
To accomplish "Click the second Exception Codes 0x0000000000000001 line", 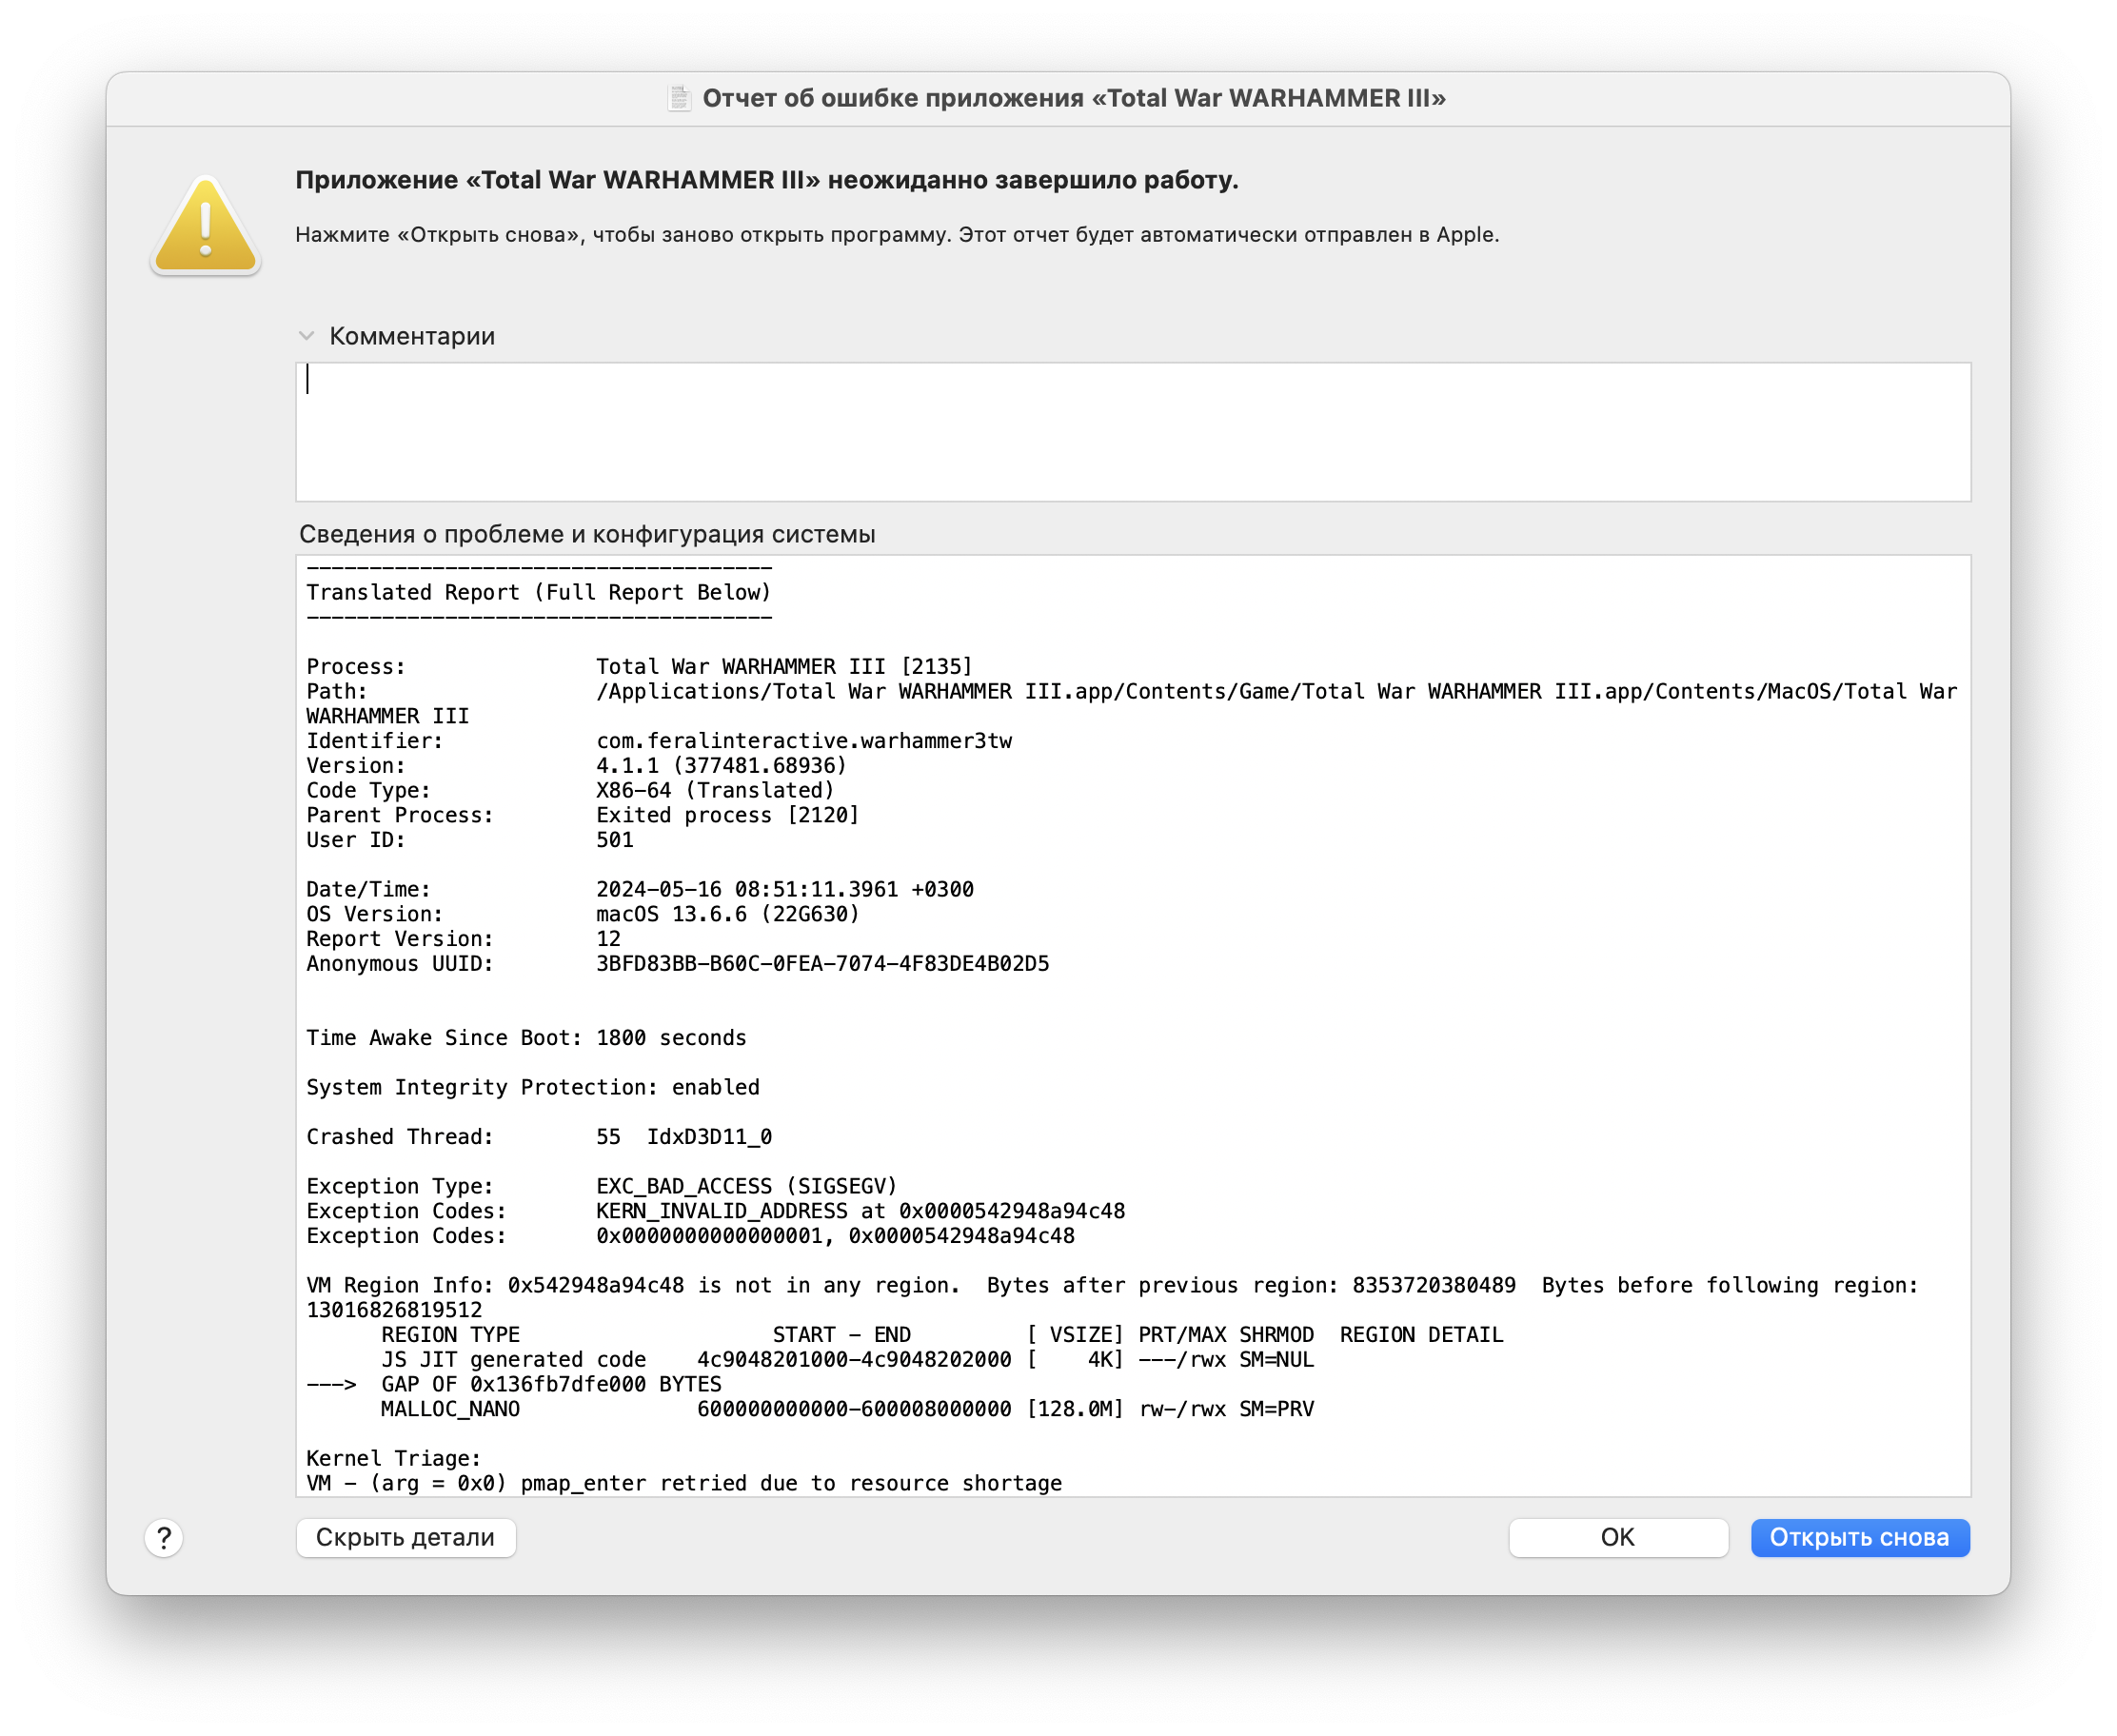I will (x=690, y=1235).
